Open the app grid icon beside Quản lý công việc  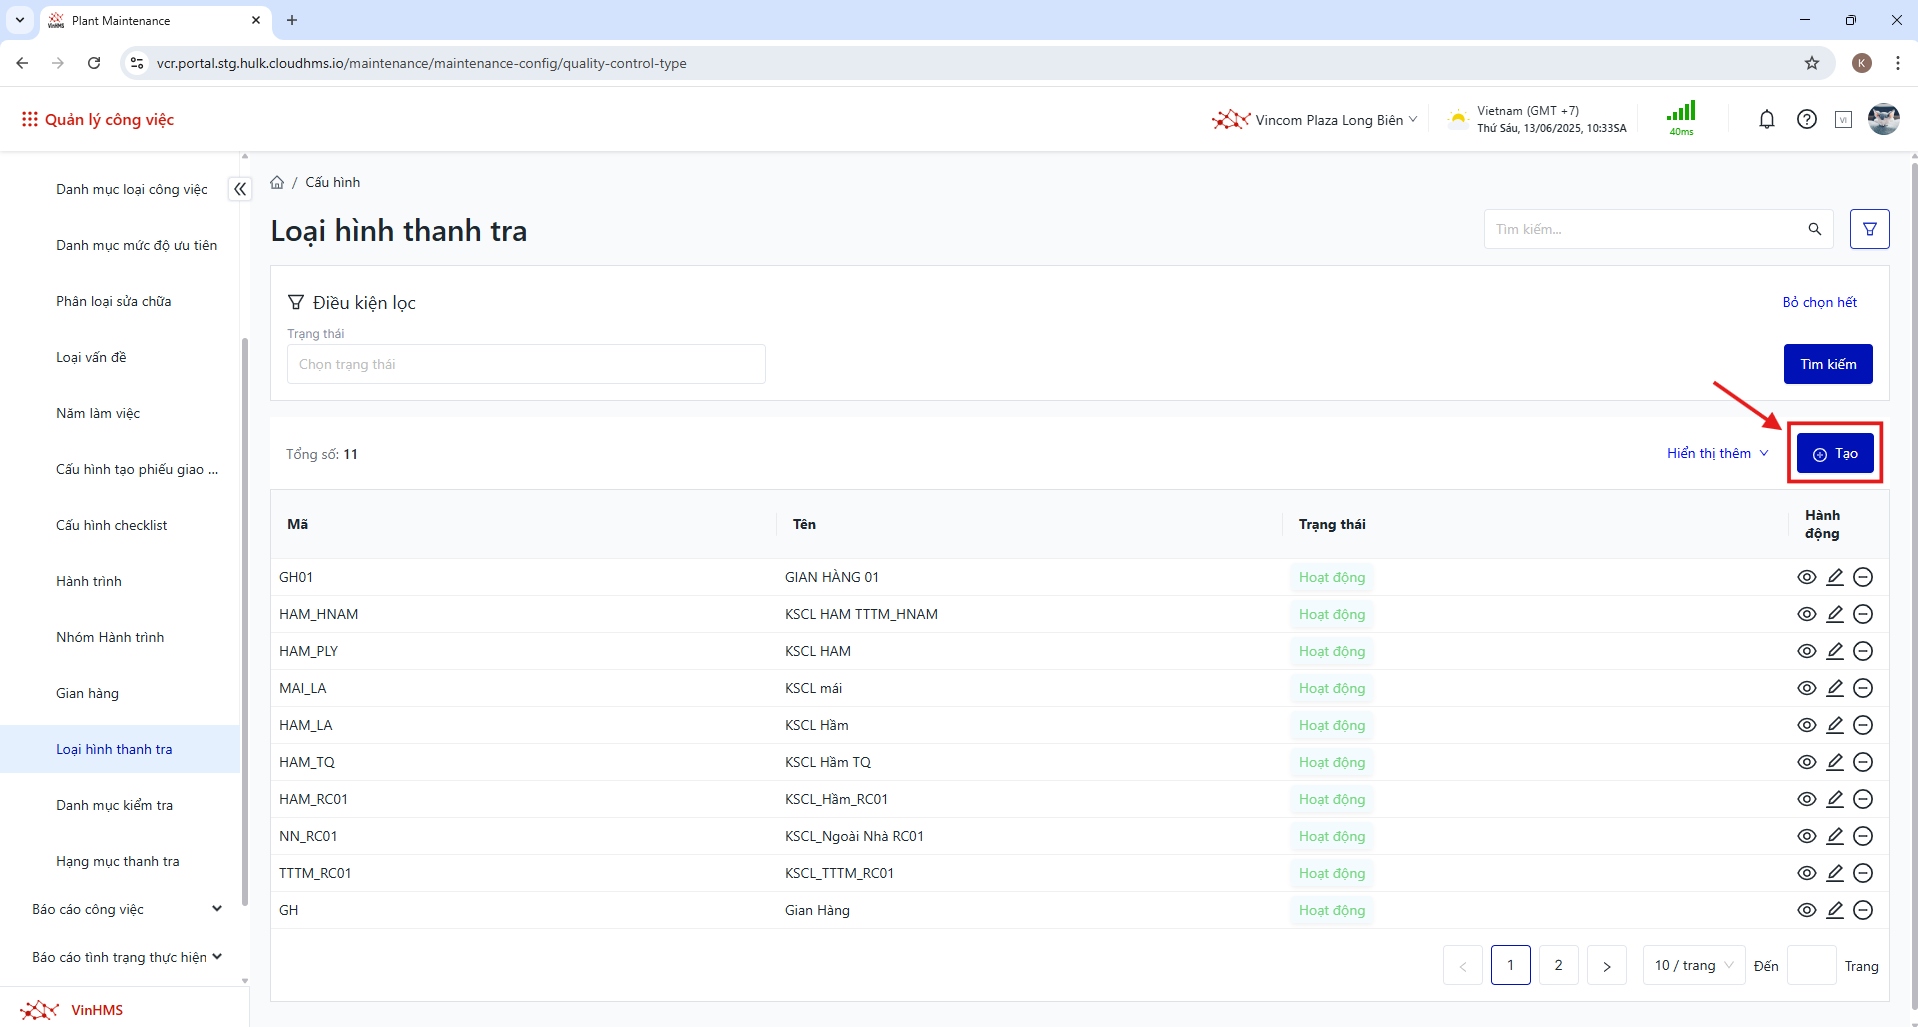pos(30,120)
